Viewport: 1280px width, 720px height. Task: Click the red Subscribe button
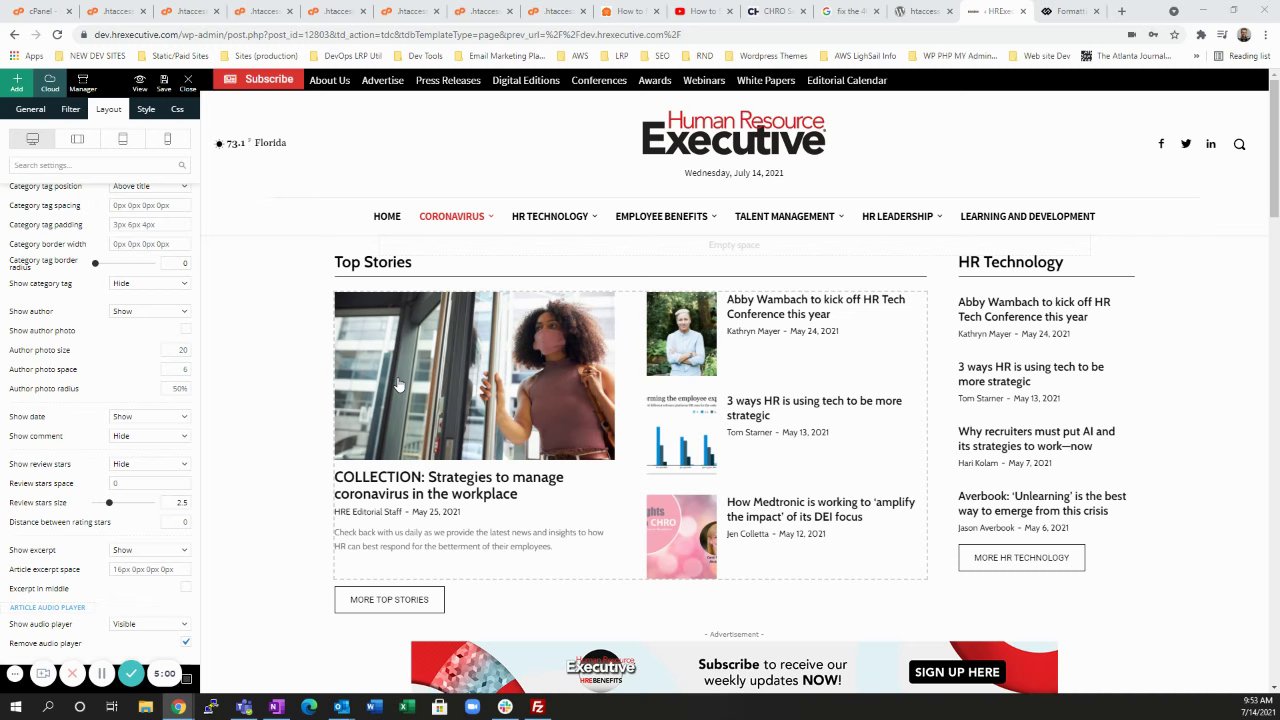pos(258,79)
